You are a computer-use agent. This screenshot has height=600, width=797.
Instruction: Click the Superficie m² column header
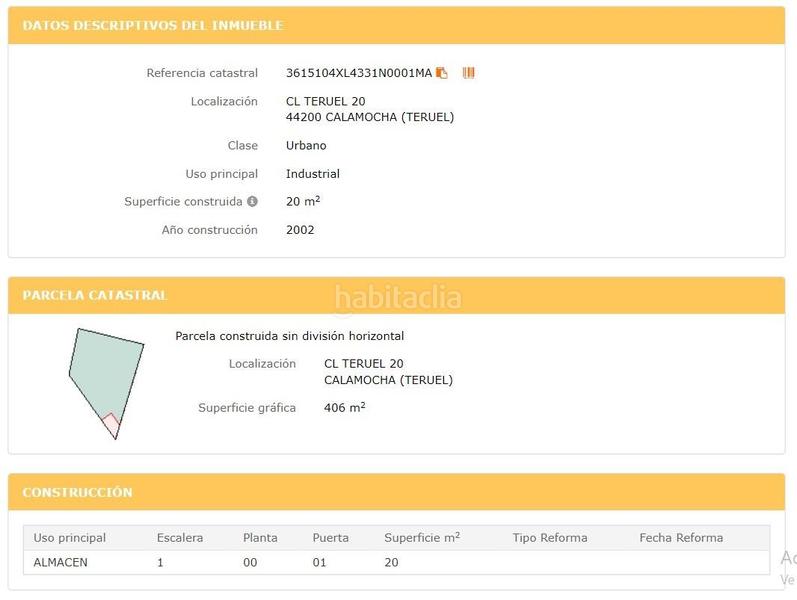point(421,537)
